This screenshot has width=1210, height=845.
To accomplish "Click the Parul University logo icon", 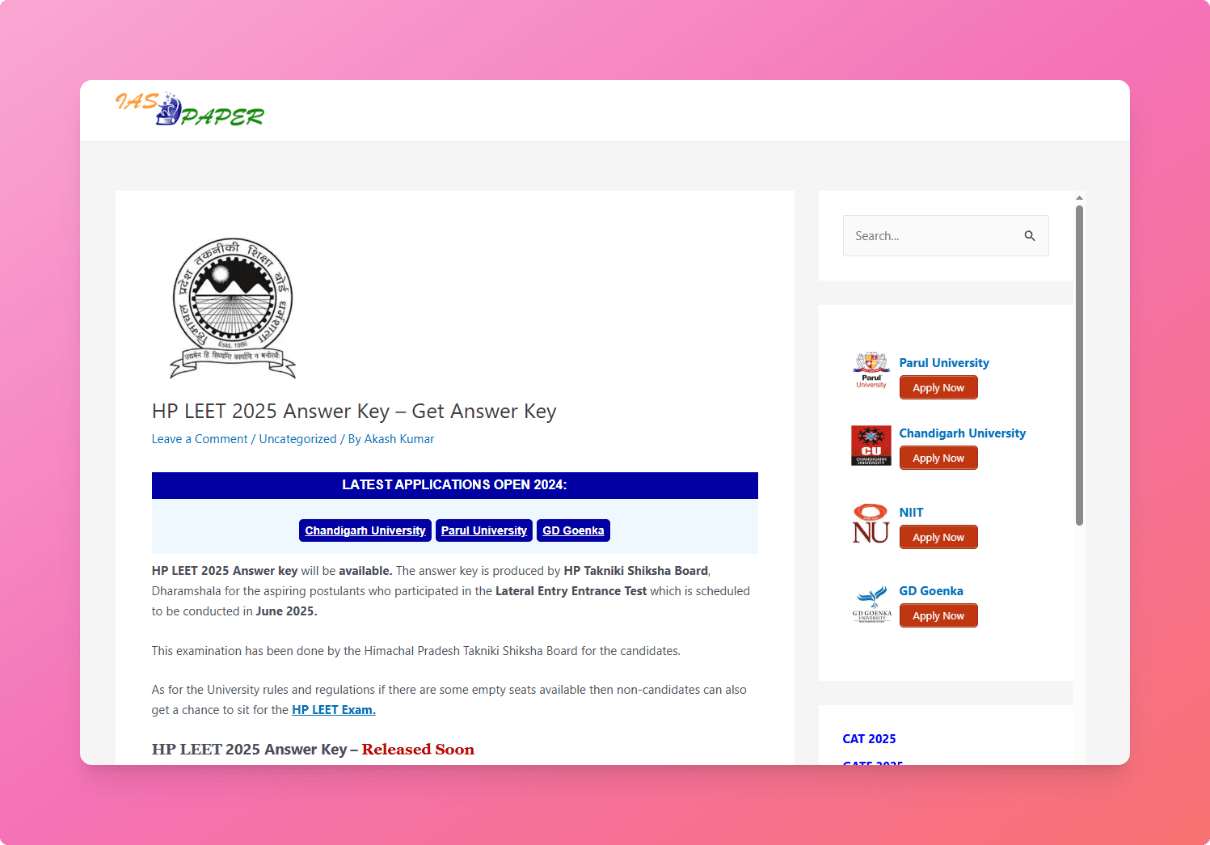I will click(871, 371).
